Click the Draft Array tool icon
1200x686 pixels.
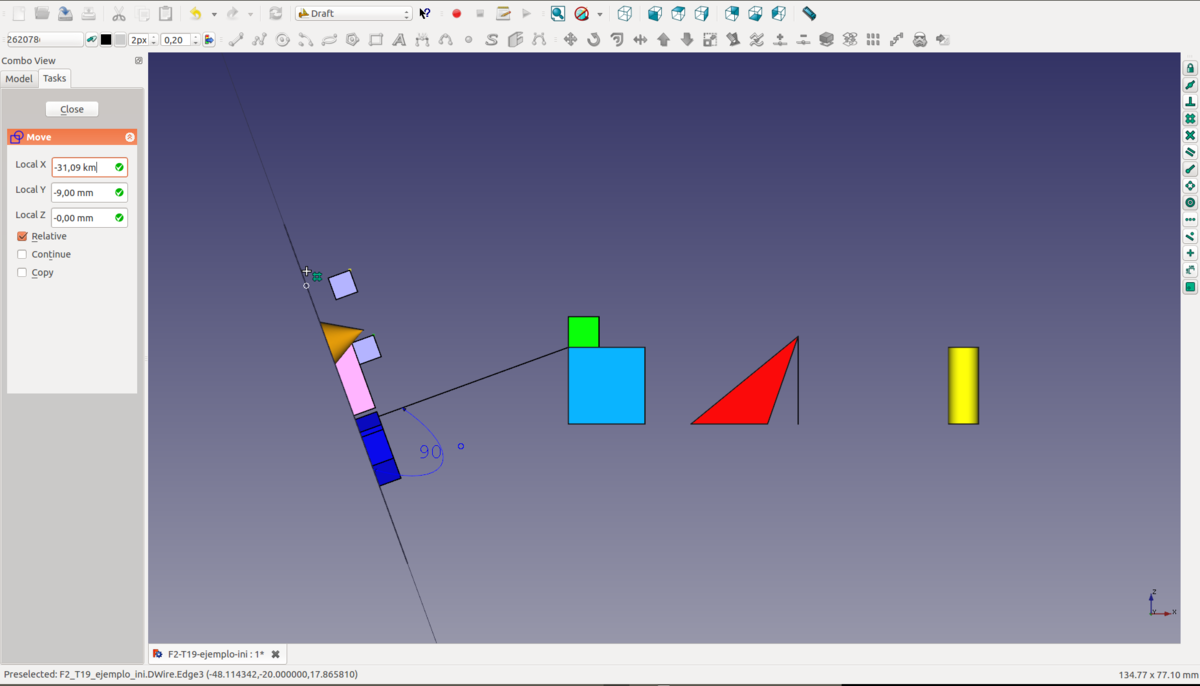pos(873,40)
